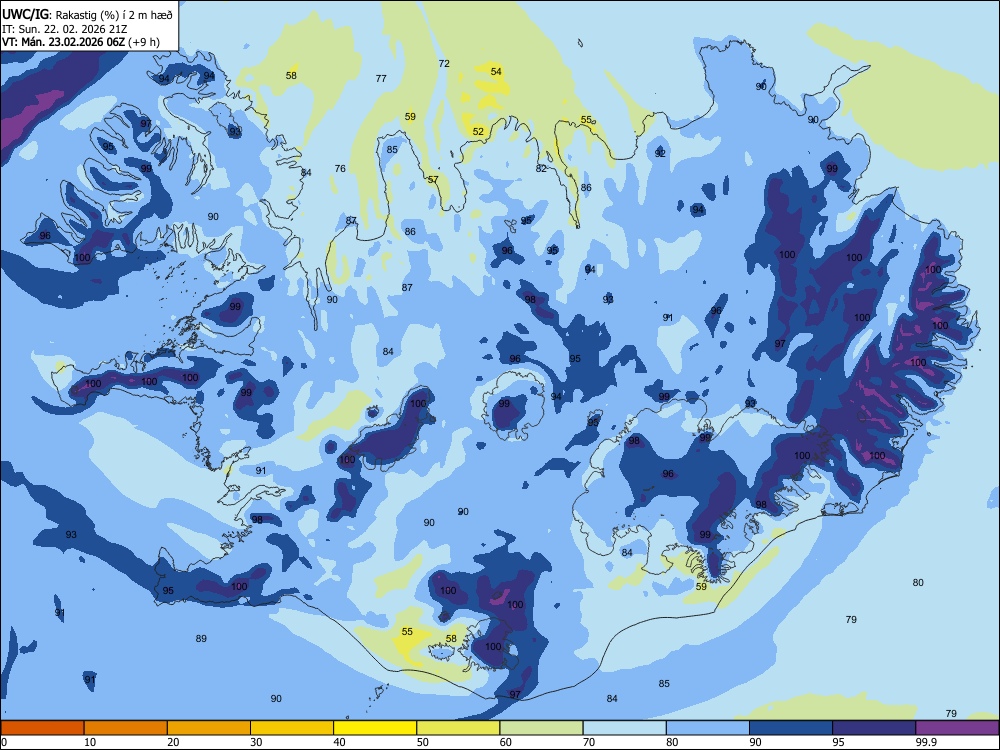Click the humidity value '54' on the map

tap(496, 71)
